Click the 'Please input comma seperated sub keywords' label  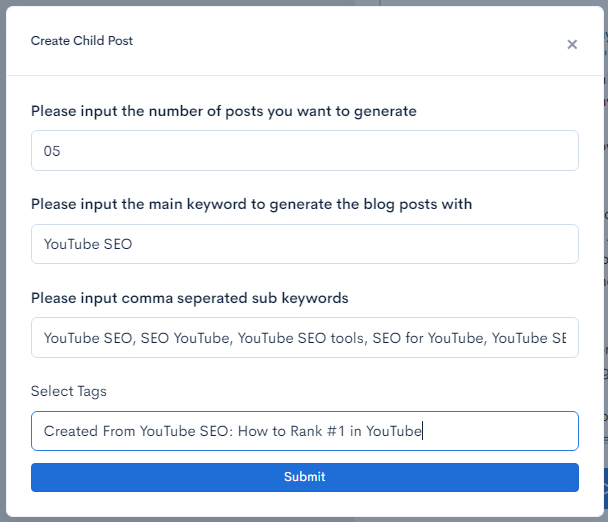190,298
